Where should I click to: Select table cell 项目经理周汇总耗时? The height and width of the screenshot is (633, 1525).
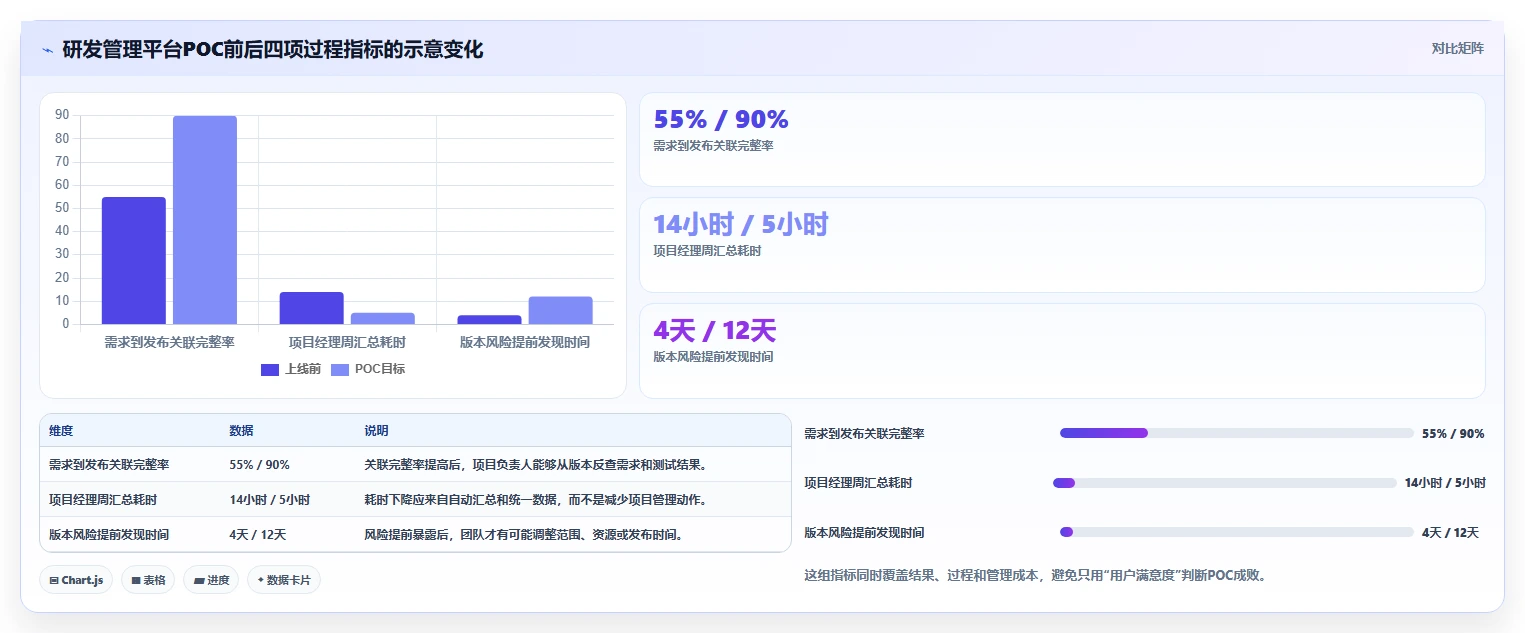103,500
